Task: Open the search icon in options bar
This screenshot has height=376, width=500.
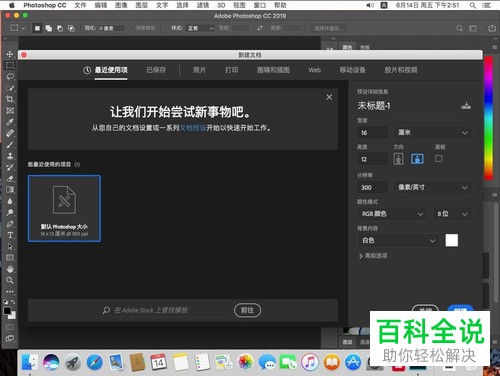Action: point(459,28)
